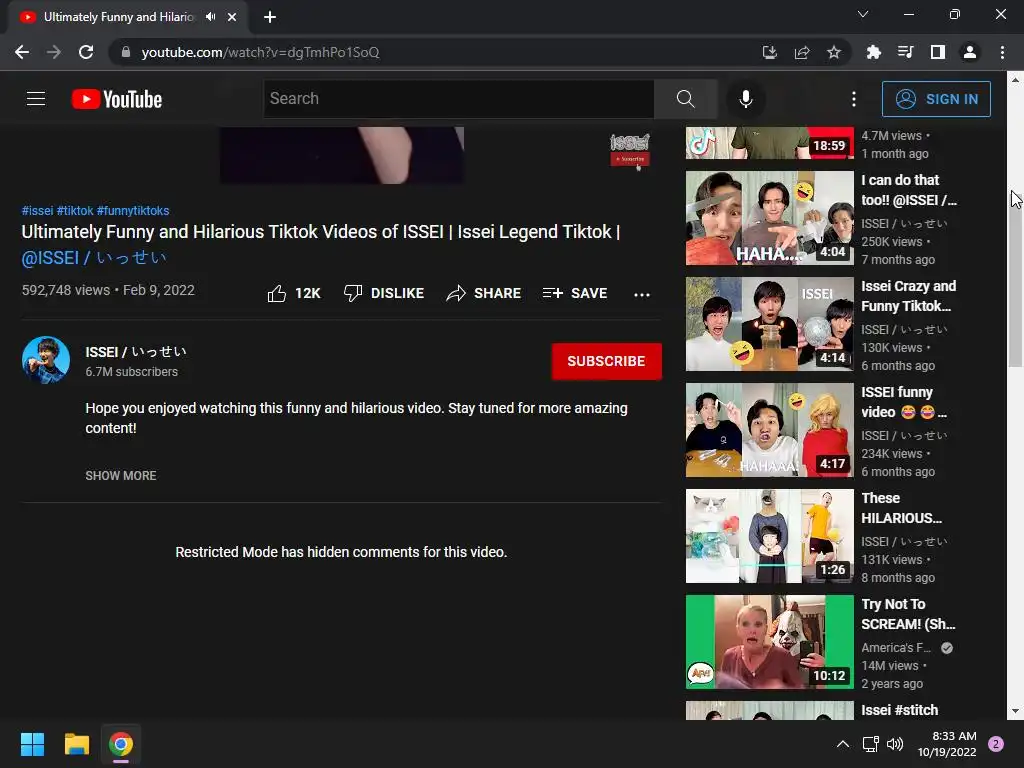The width and height of the screenshot is (1024, 768).
Task: Install app icon in address bar
Action: pos(770,52)
